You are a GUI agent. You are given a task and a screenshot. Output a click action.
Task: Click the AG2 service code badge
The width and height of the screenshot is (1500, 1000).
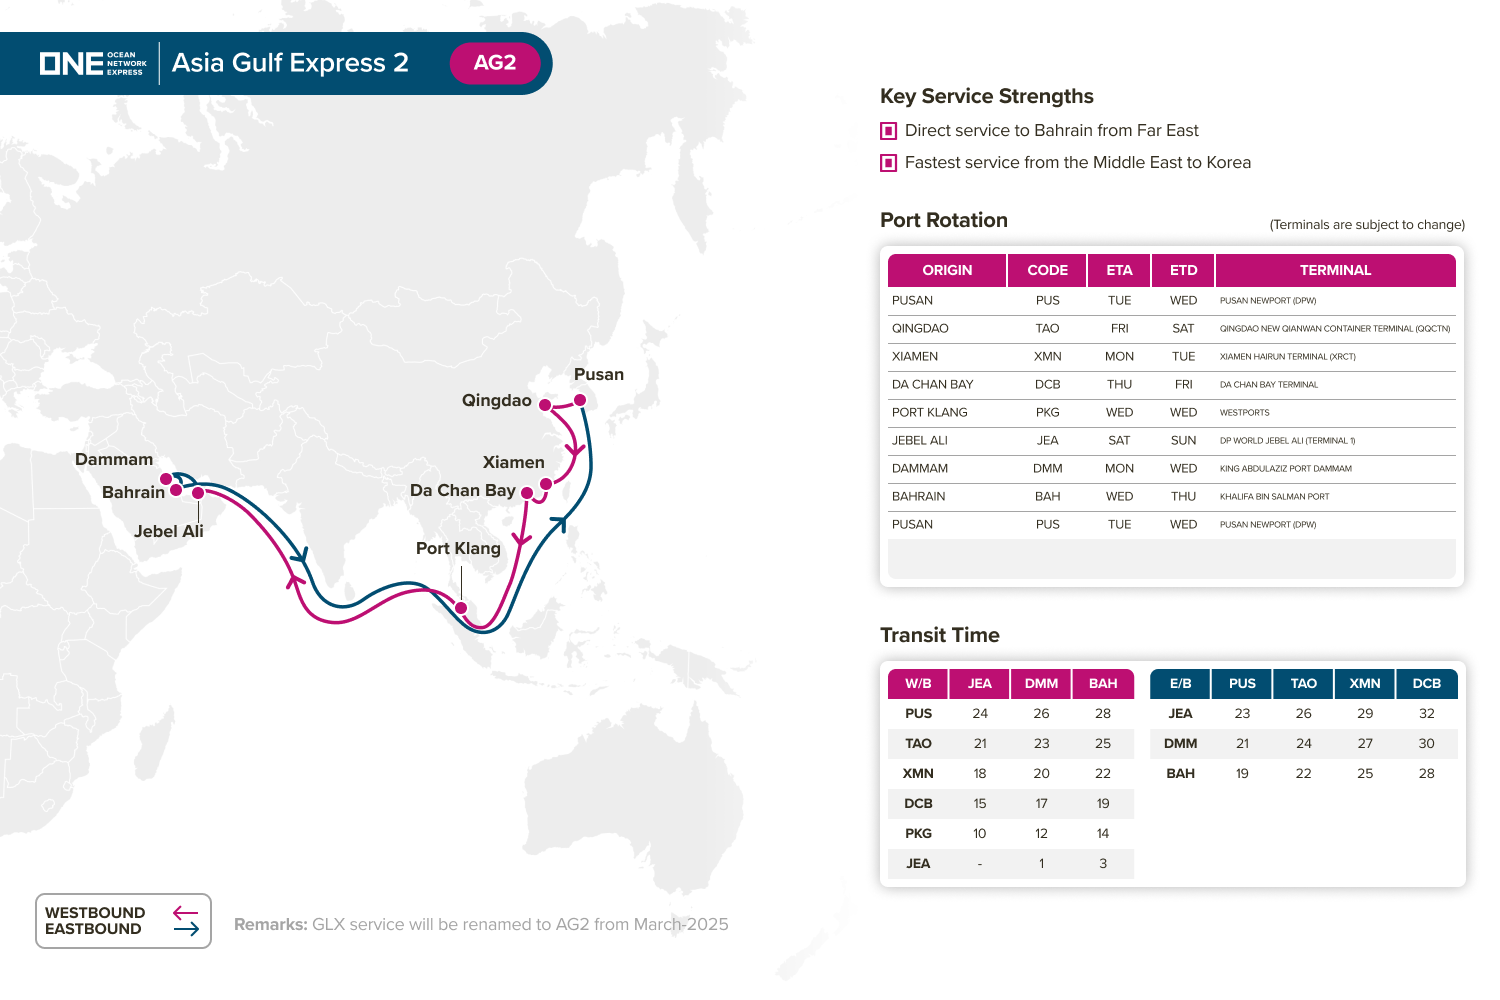[495, 63]
